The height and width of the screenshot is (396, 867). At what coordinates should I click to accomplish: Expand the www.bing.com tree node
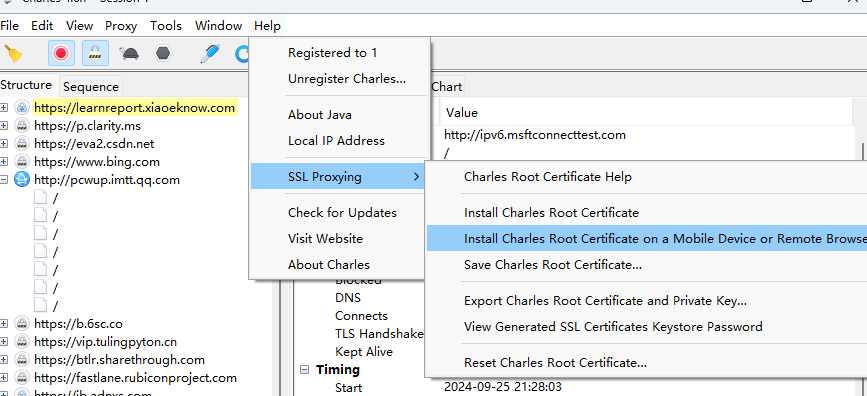click(x=4, y=161)
